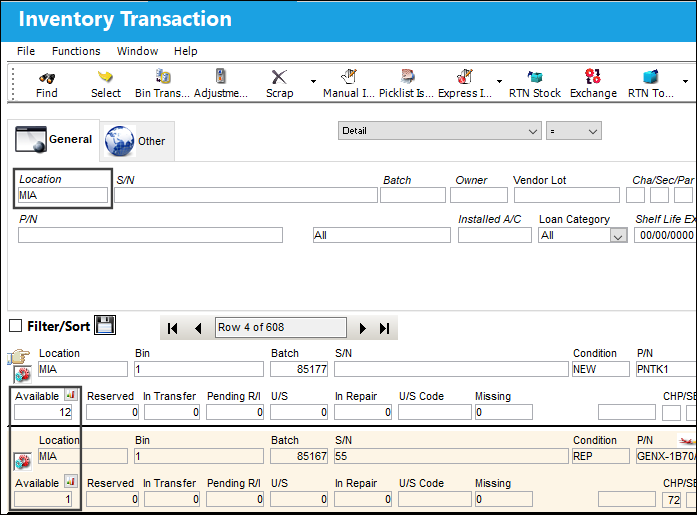This screenshot has height=515, width=697.
Task: Click the chart icon next to Available 12
Action: coord(71,395)
